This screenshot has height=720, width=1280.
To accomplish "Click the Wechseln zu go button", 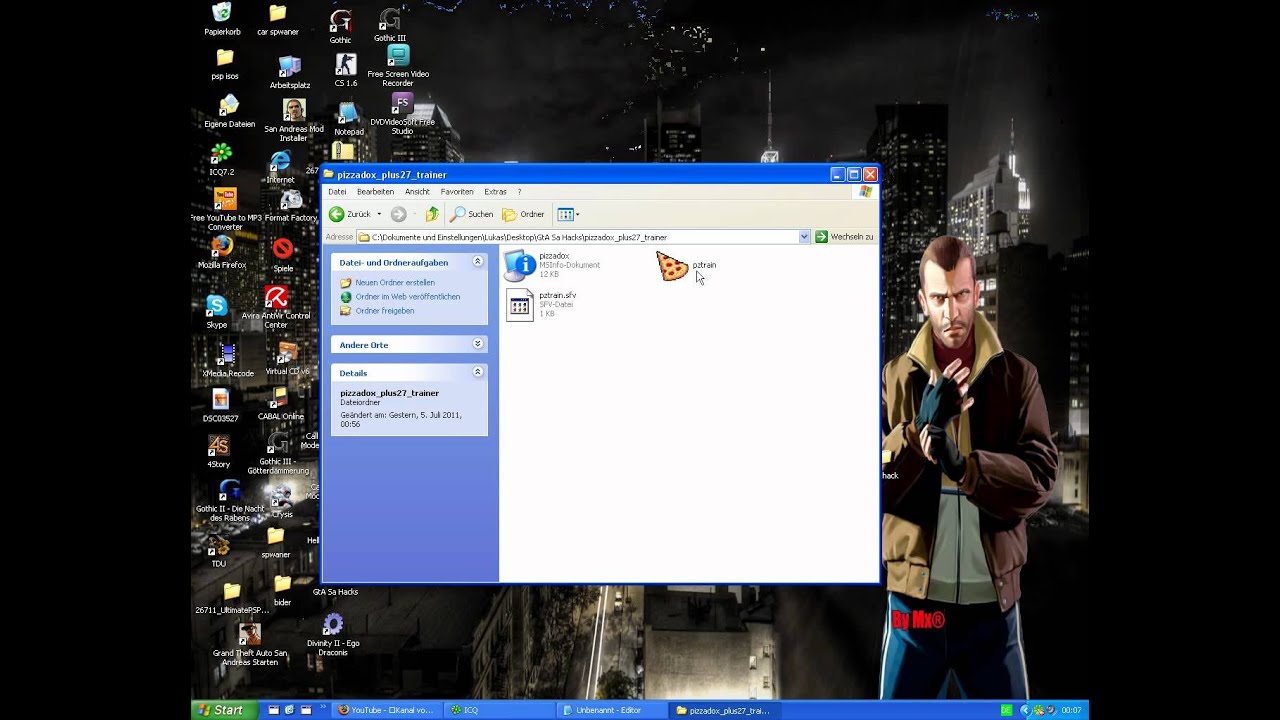I will click(x=845, y=237).
